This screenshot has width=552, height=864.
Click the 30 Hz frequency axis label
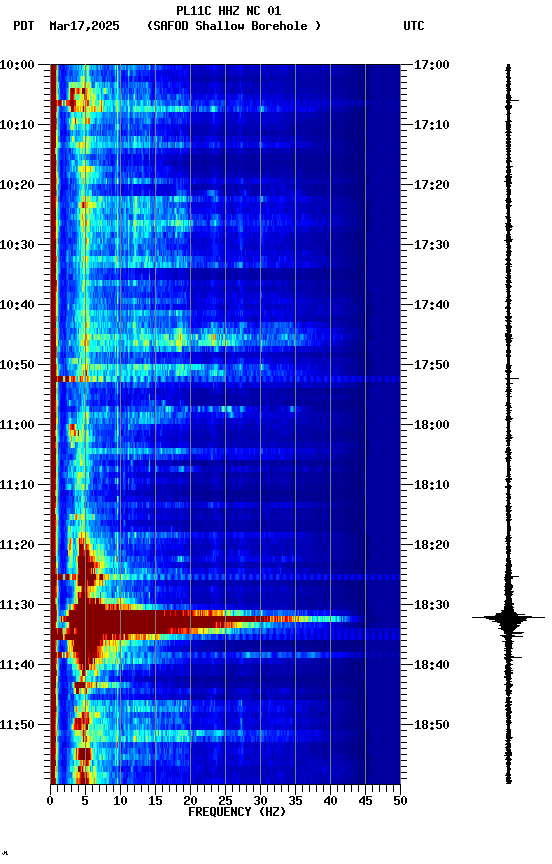point(260,801)
